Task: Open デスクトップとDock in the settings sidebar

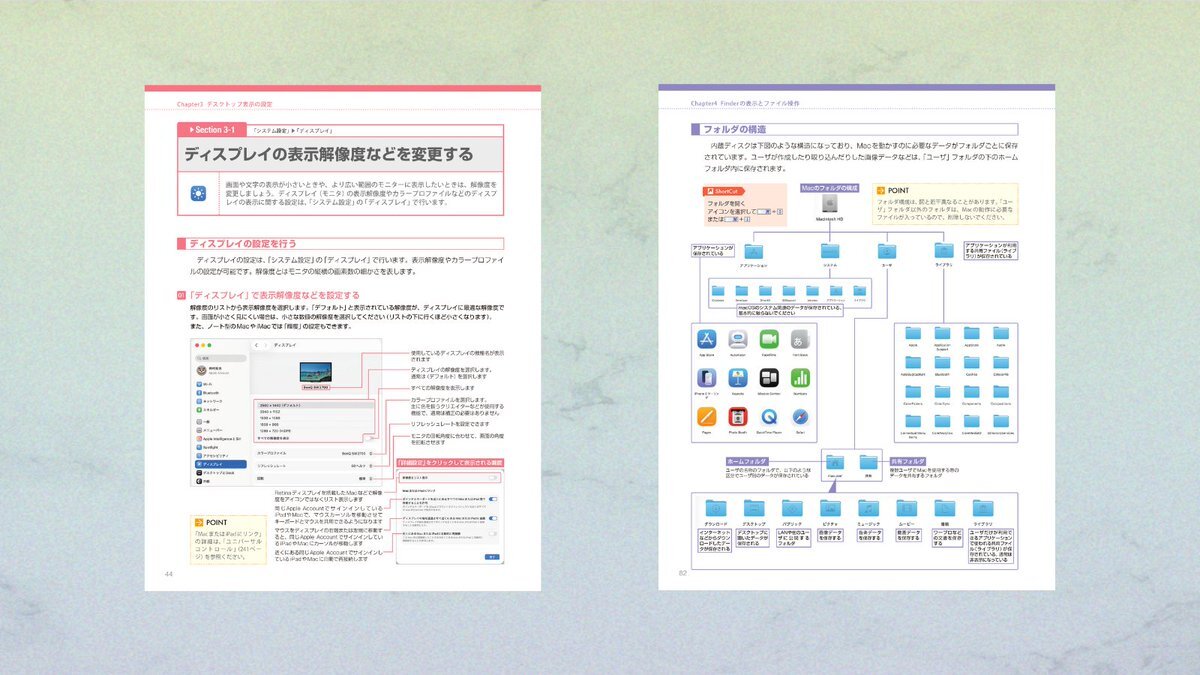Action: pos(220,474)
